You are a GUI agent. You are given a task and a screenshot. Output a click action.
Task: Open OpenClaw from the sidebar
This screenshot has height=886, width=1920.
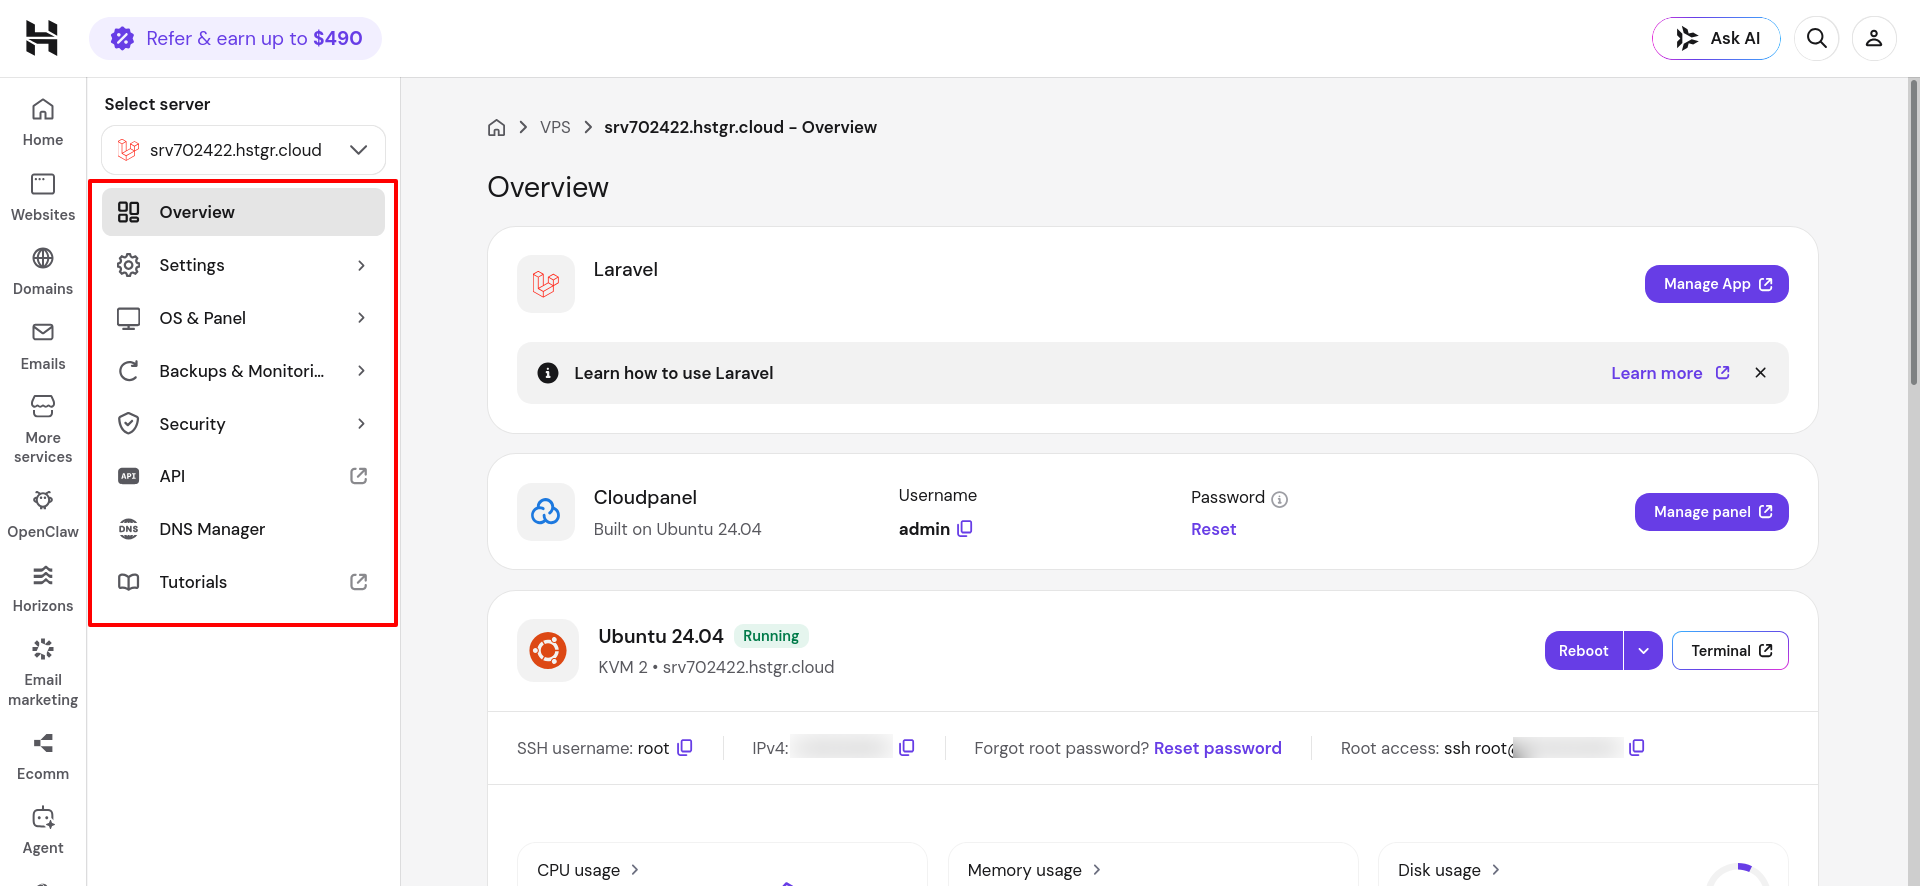pyautogui.click(x=43, y=515)
